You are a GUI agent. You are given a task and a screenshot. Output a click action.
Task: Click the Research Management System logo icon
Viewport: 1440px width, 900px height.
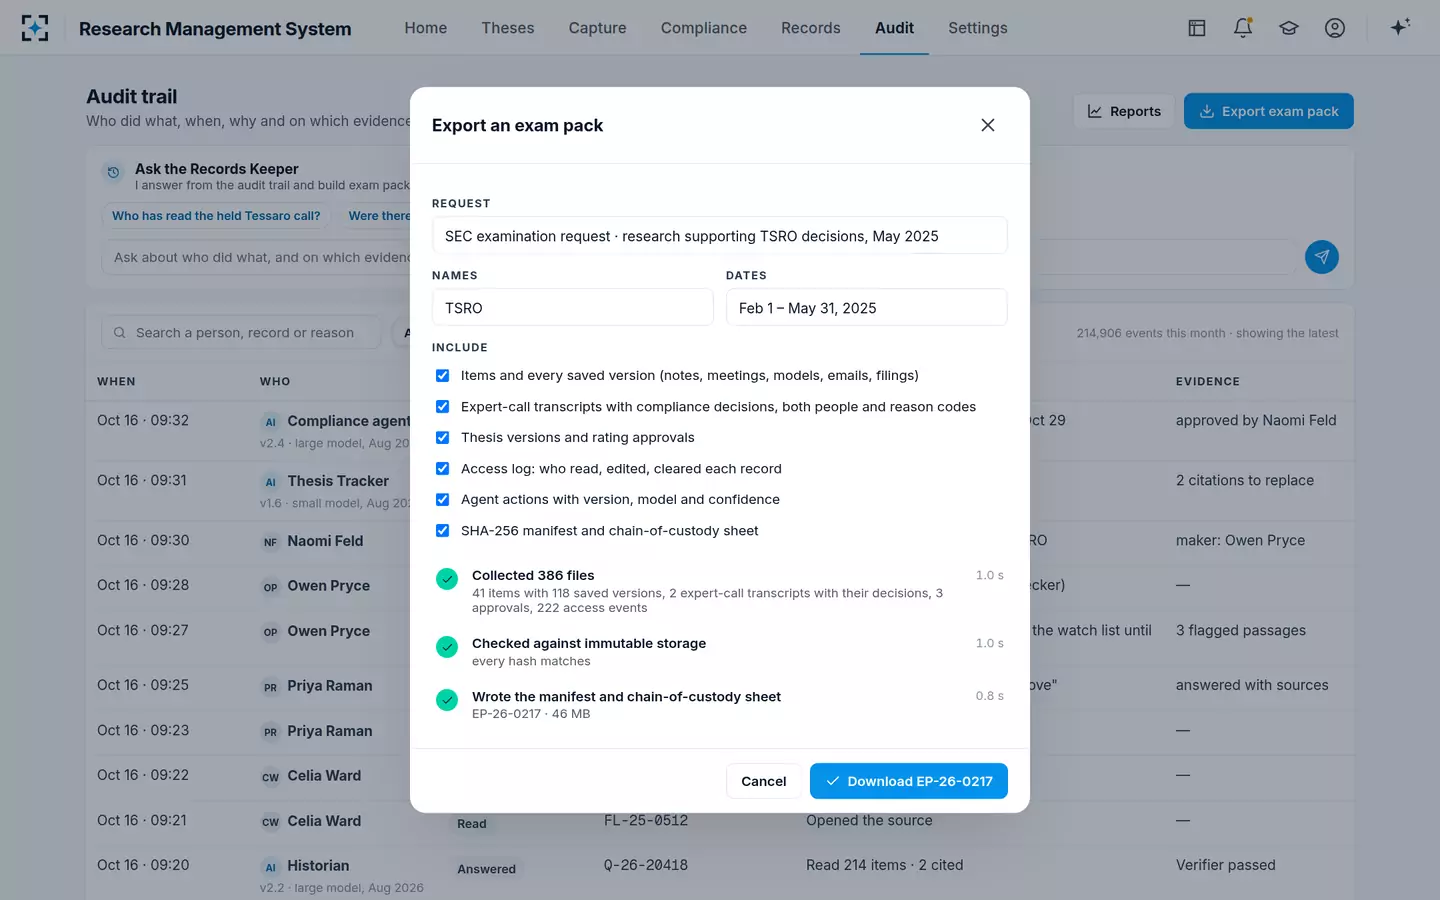35,28
